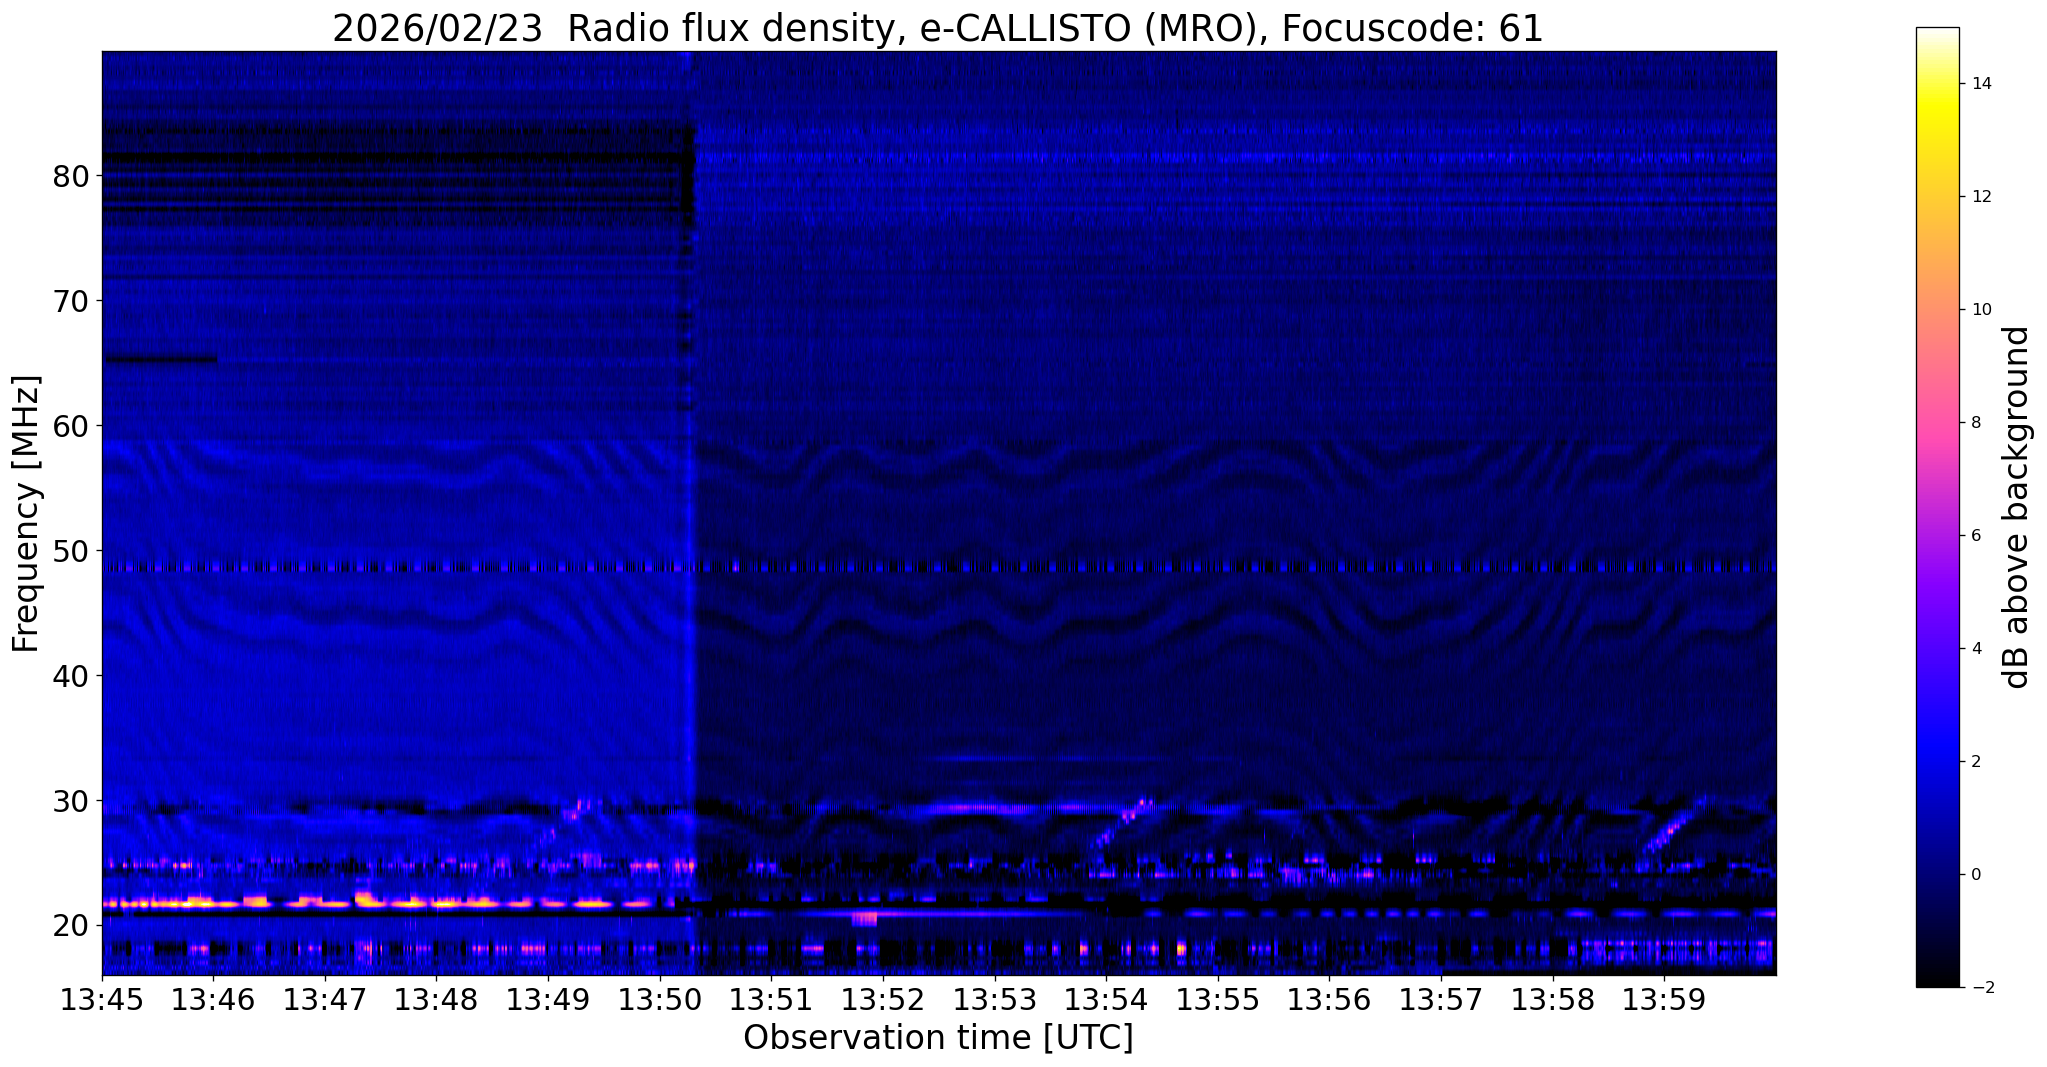Pick the colorbar tick value 6
The width and height of the screenshot is (2047, 1067).
[1975, 536]
